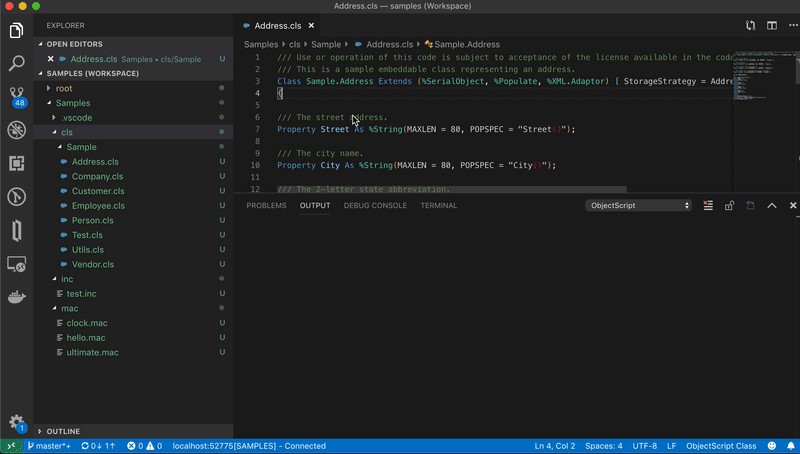Open the Docker view icon
This screenshot has height=454, width=800.
[16, 297]
